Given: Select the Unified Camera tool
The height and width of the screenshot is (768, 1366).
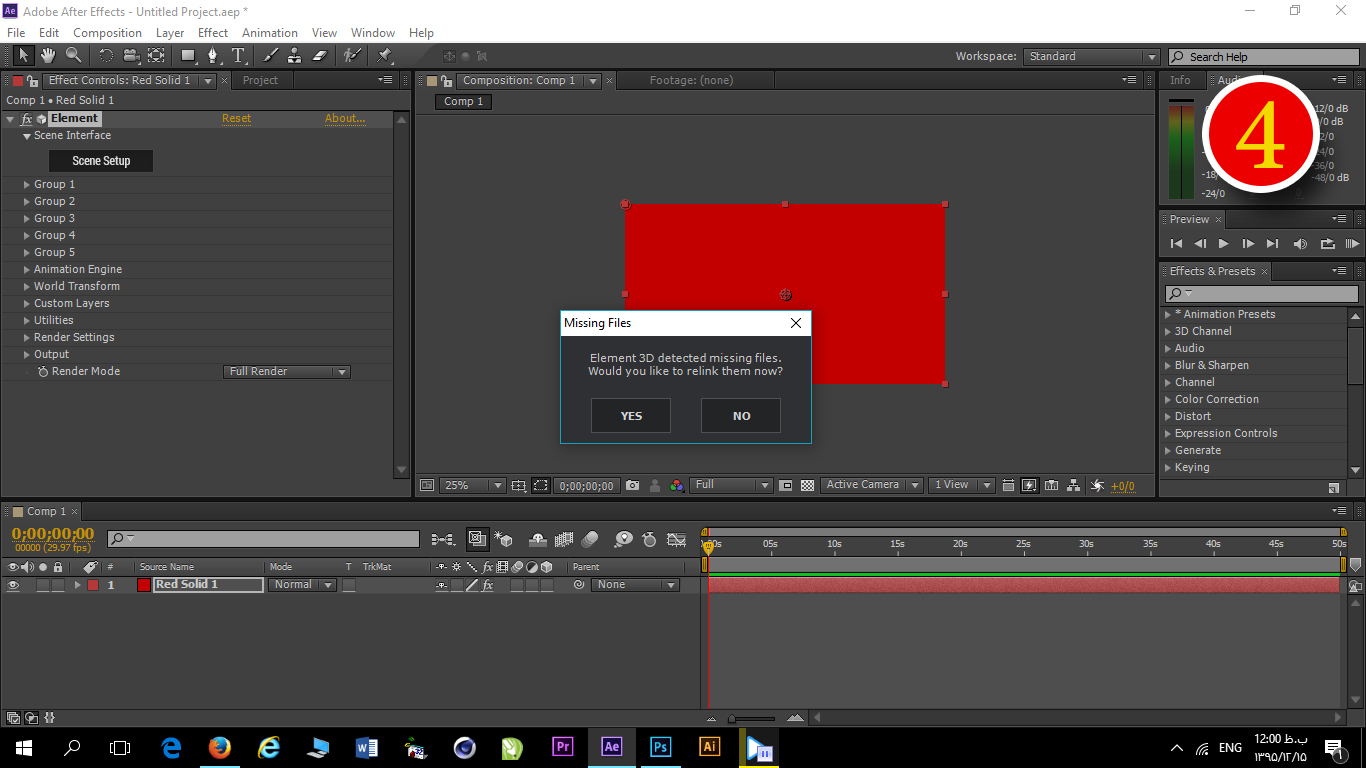Looking at the screenshot, I should pyautogui.click(x=131, y=56).
